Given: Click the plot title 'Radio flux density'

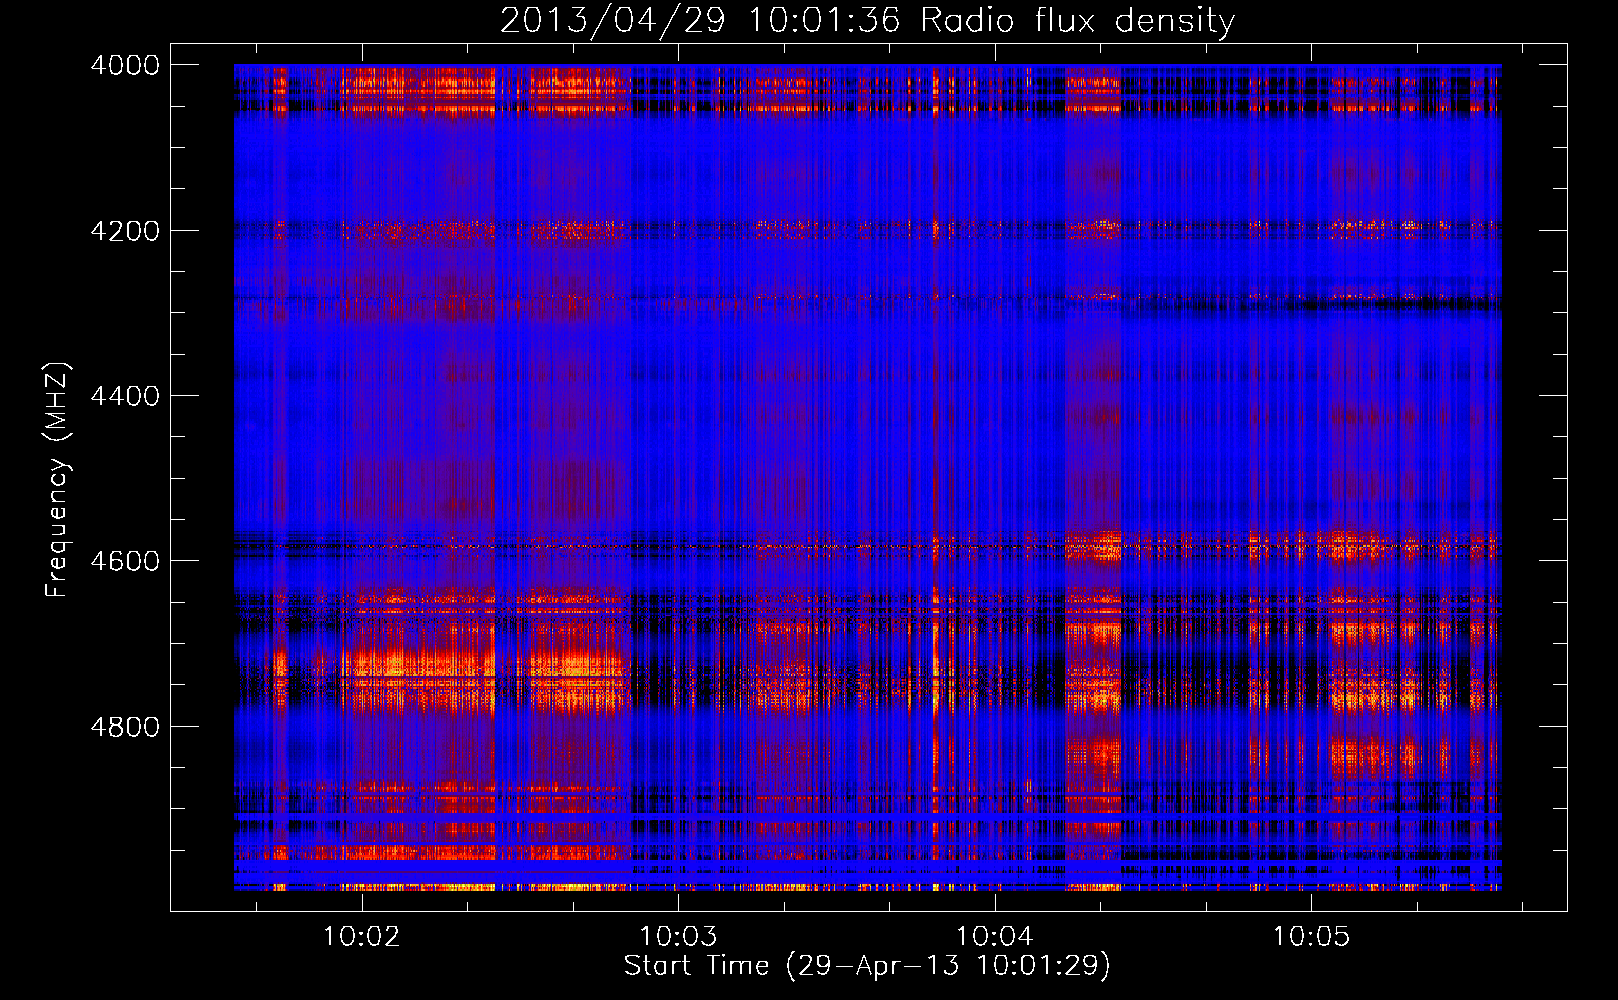Looking at the screenshot, I should (x=1077, y=21).
